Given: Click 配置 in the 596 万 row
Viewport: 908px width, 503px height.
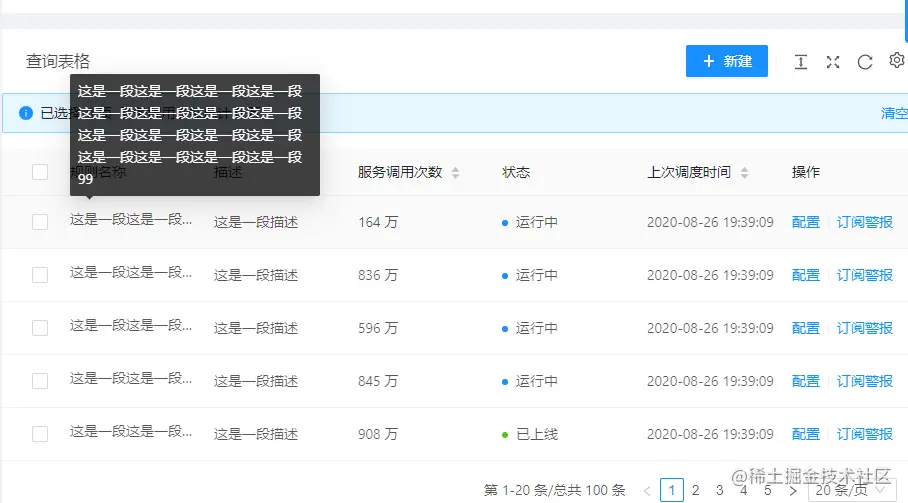Looking at the screenshot, I should point(806,328).
